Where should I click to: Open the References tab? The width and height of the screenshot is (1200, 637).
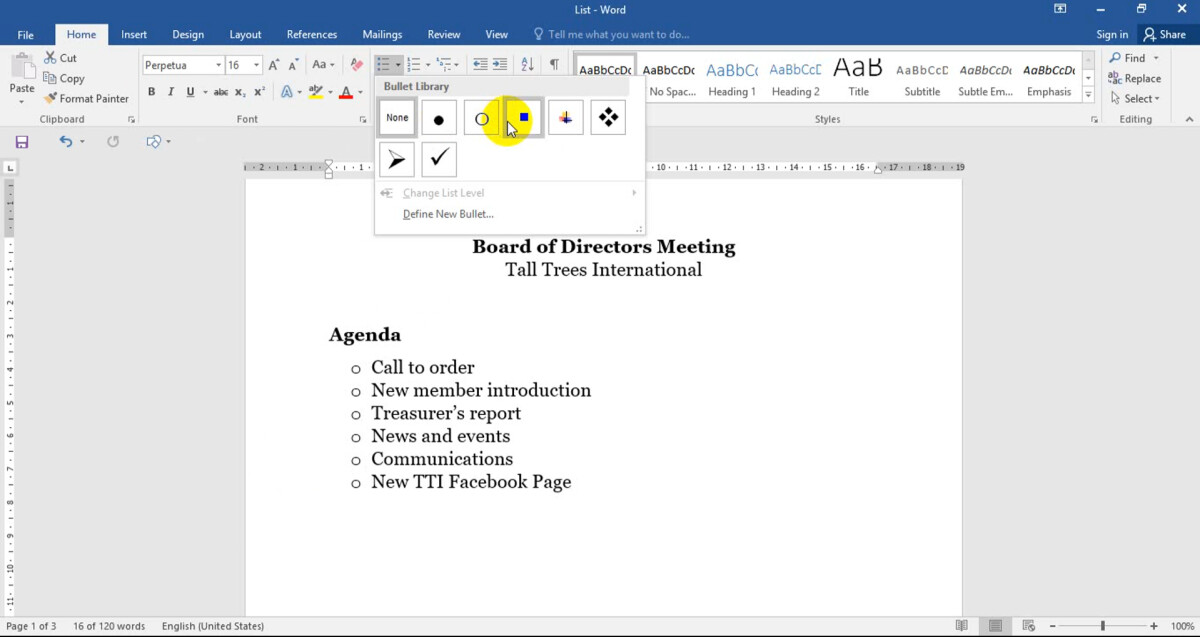312,35
